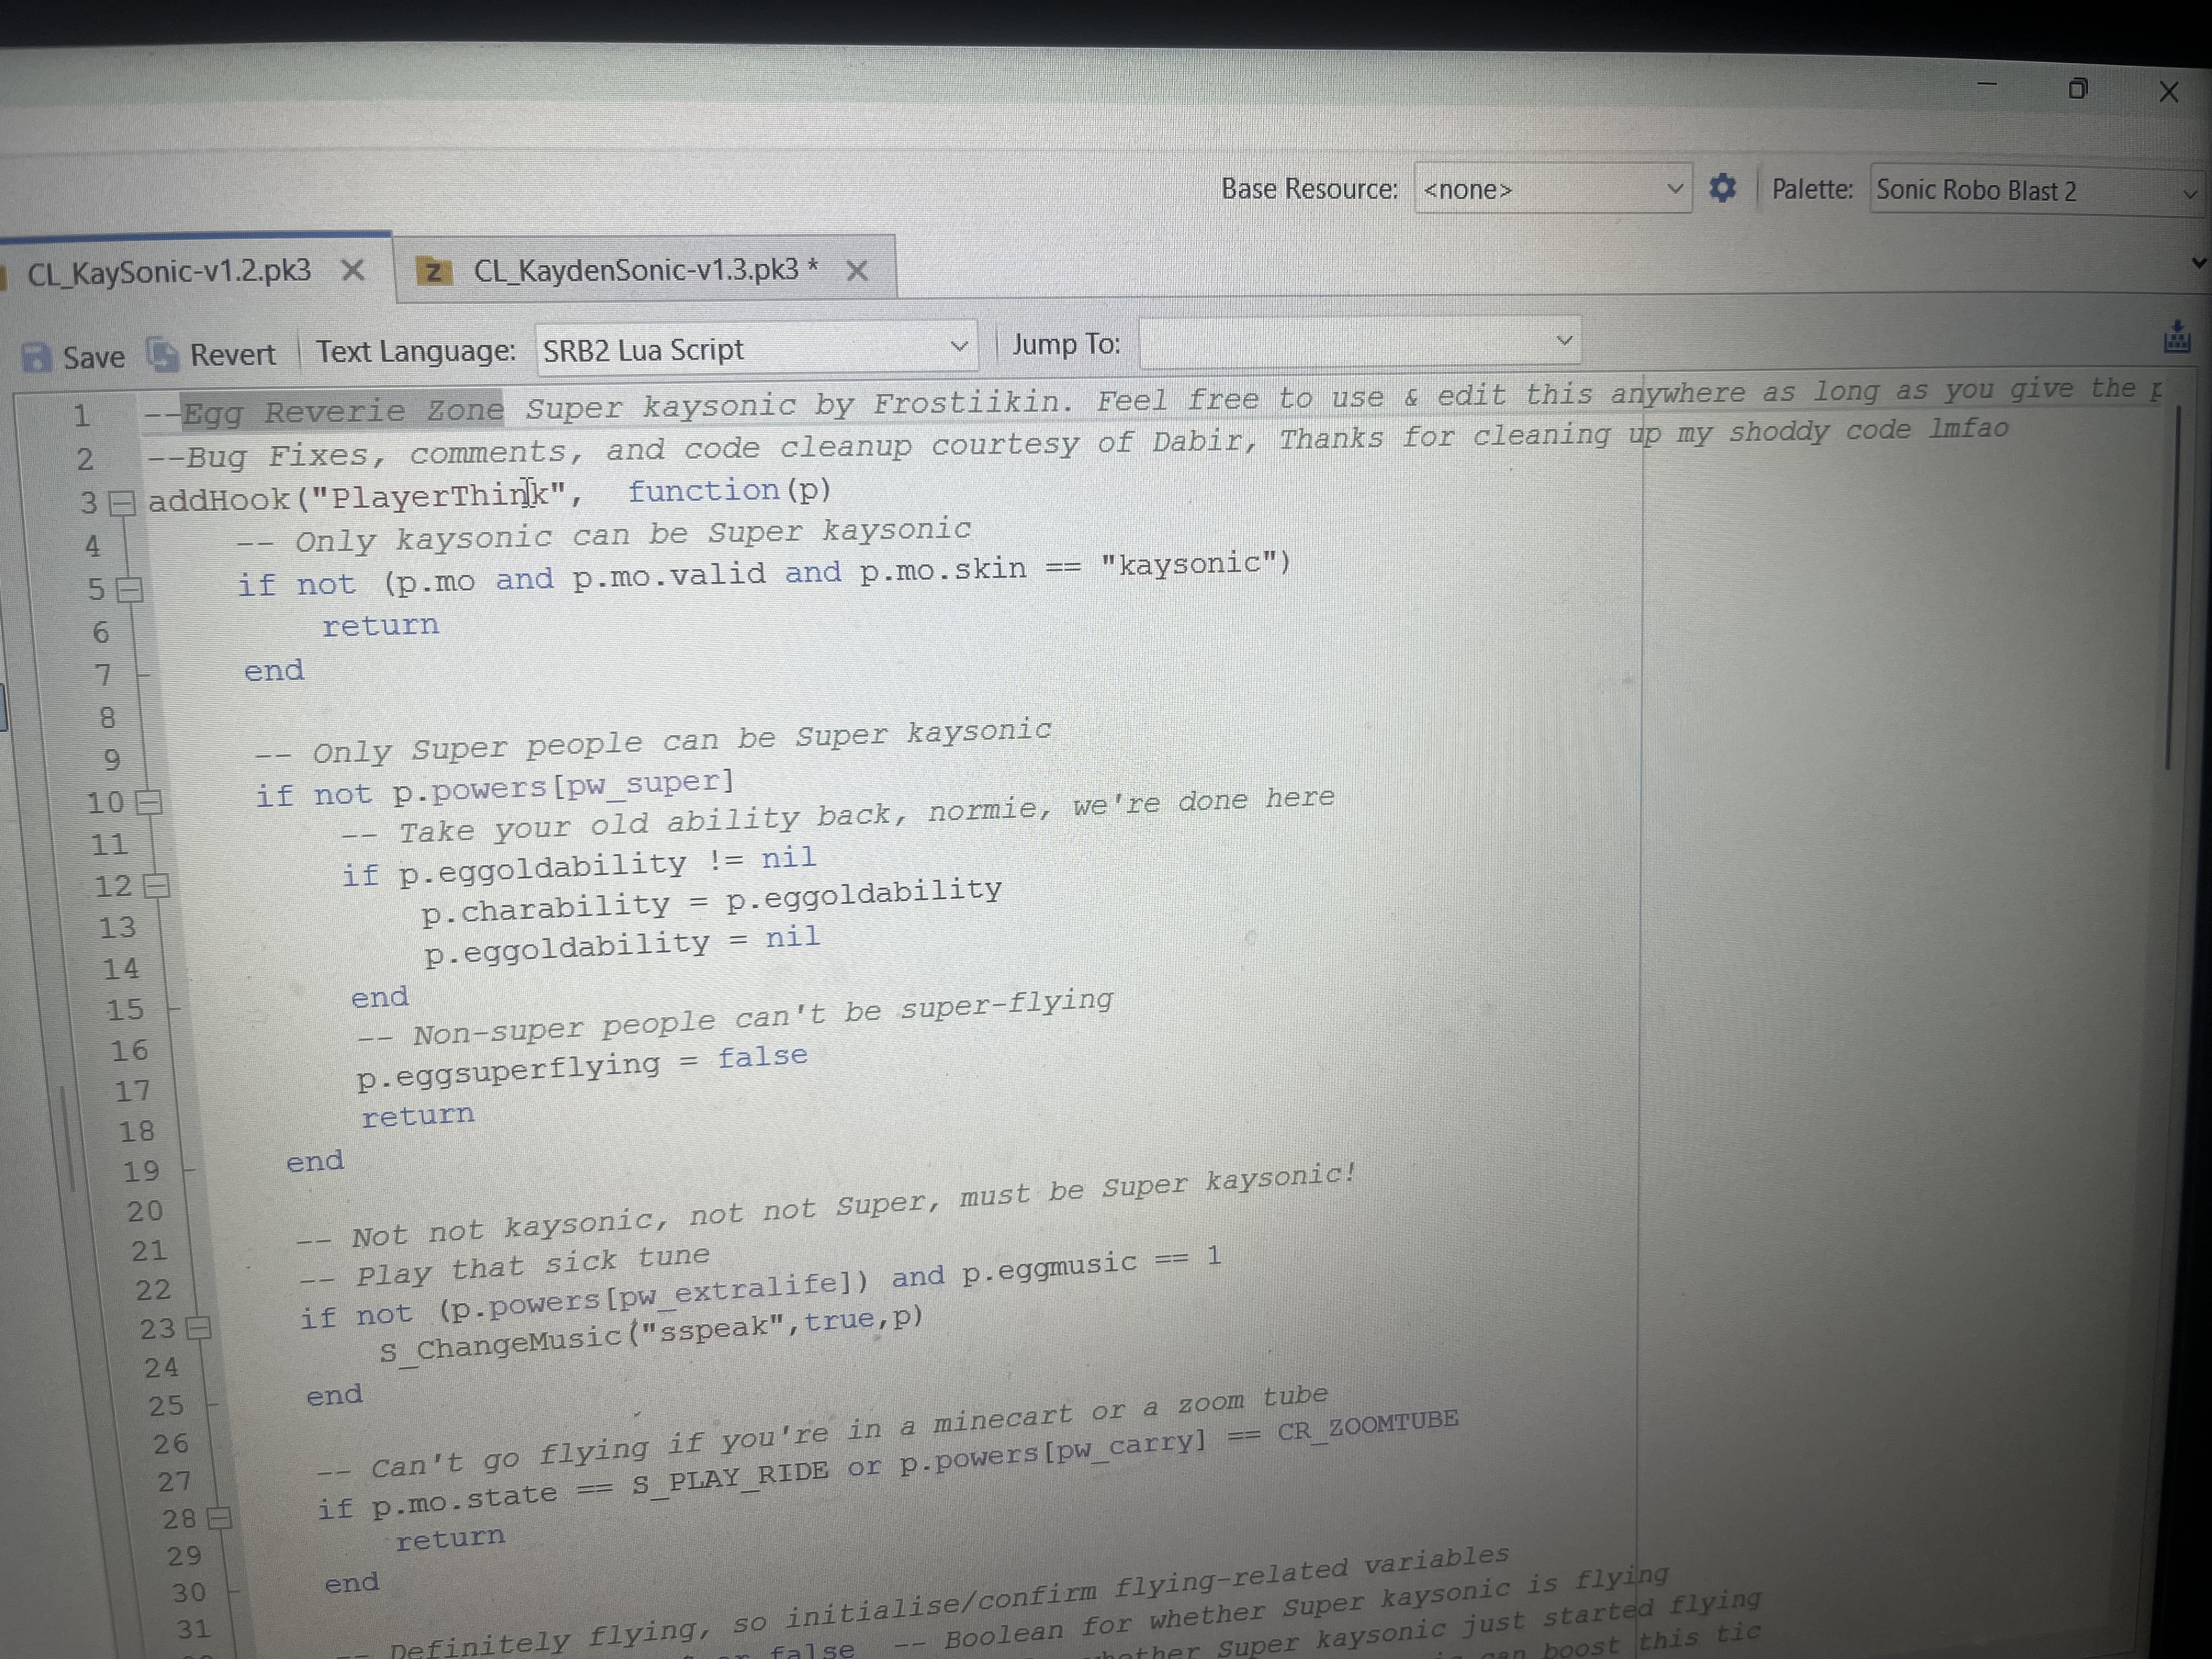Open Base Resource settings gear
The height and width of the screenshot is (1659, 2212).
(1722, 188)
